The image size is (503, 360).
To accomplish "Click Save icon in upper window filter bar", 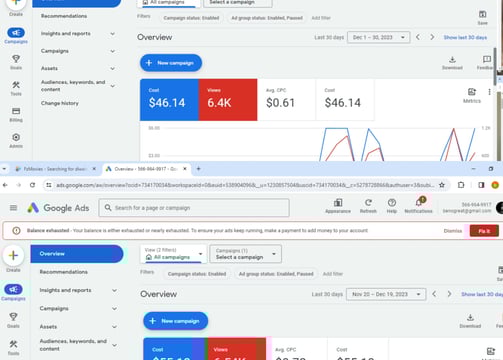I will [482, 14].
